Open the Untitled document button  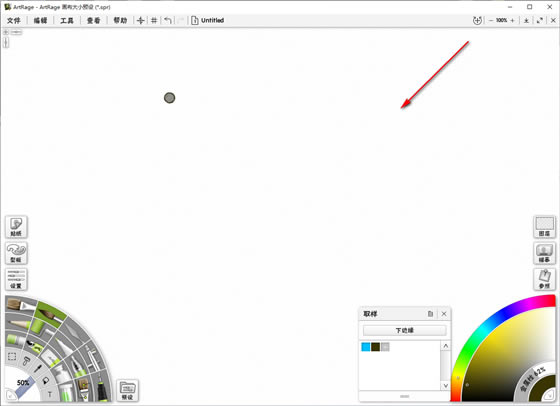pyautogui.click(x=208, y=20)
